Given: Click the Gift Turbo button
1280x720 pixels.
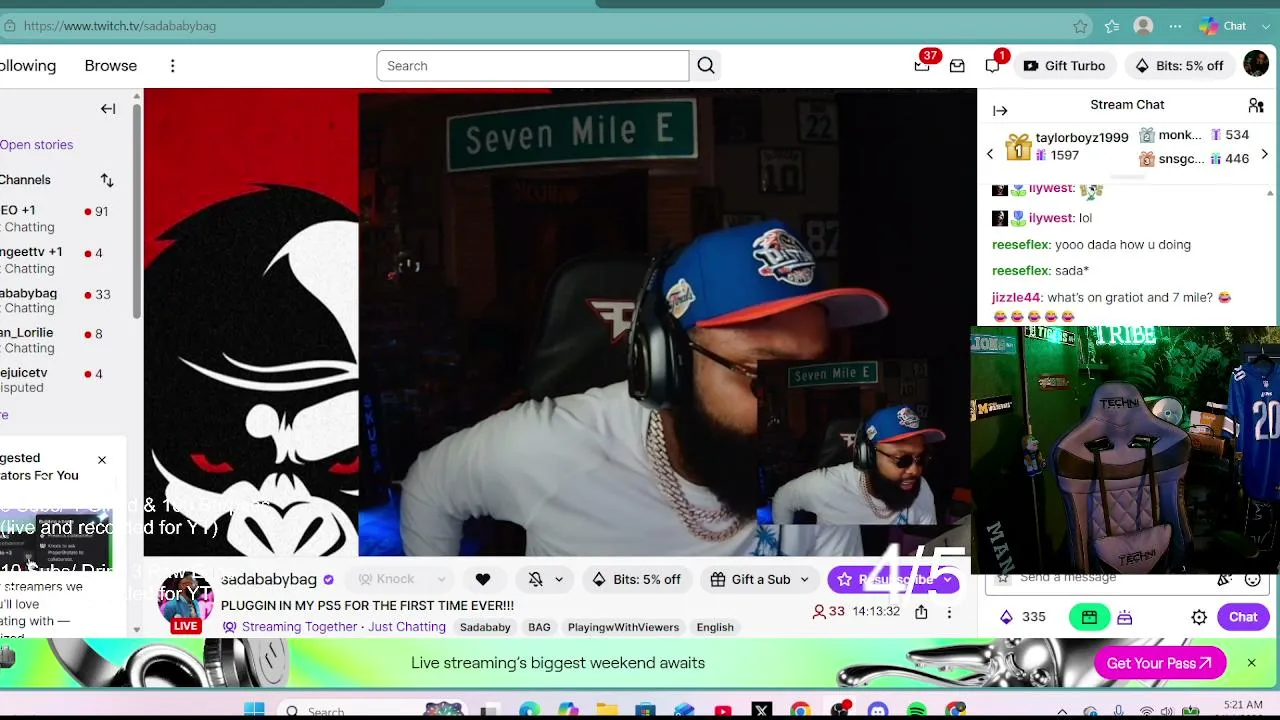Looking at the screenshot, I should click(x=1064, y=66).
